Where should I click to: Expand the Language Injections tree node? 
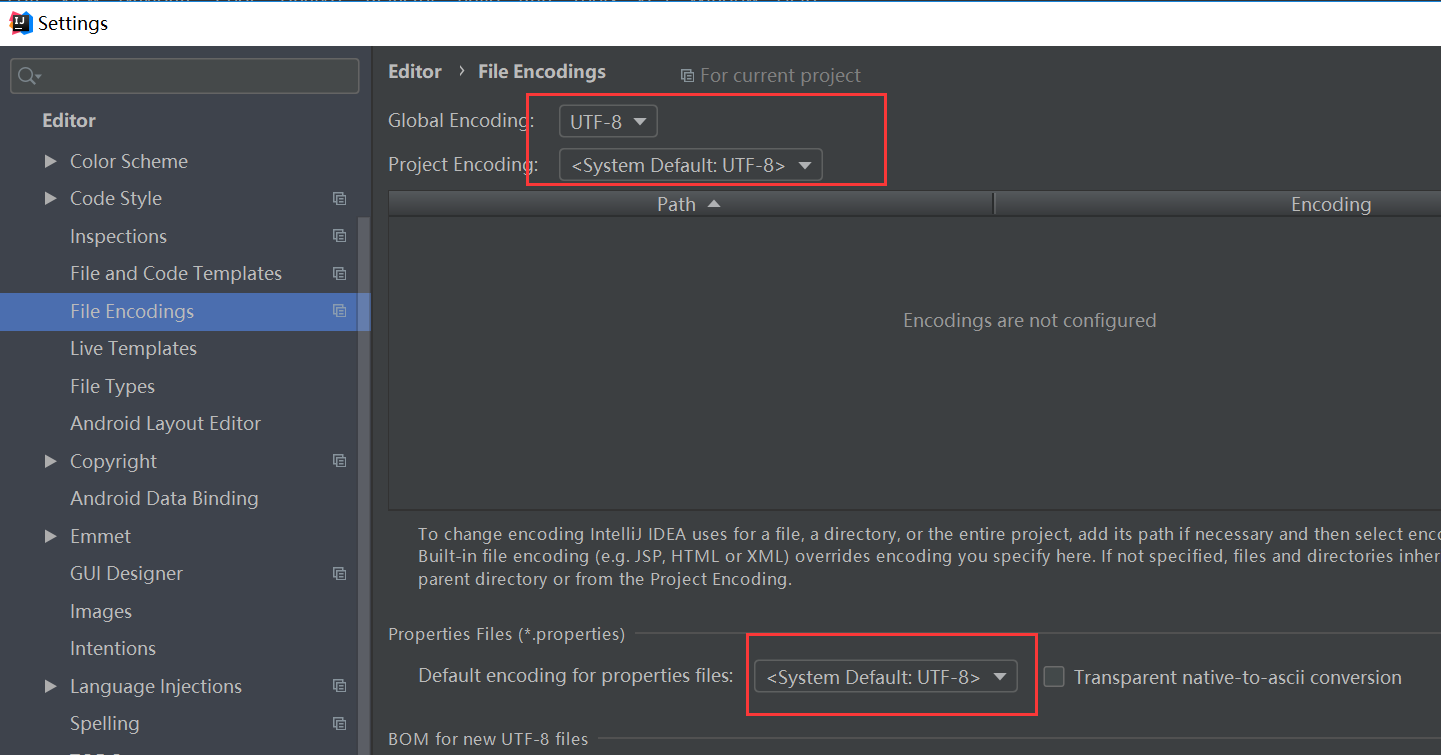pos(51,686)
